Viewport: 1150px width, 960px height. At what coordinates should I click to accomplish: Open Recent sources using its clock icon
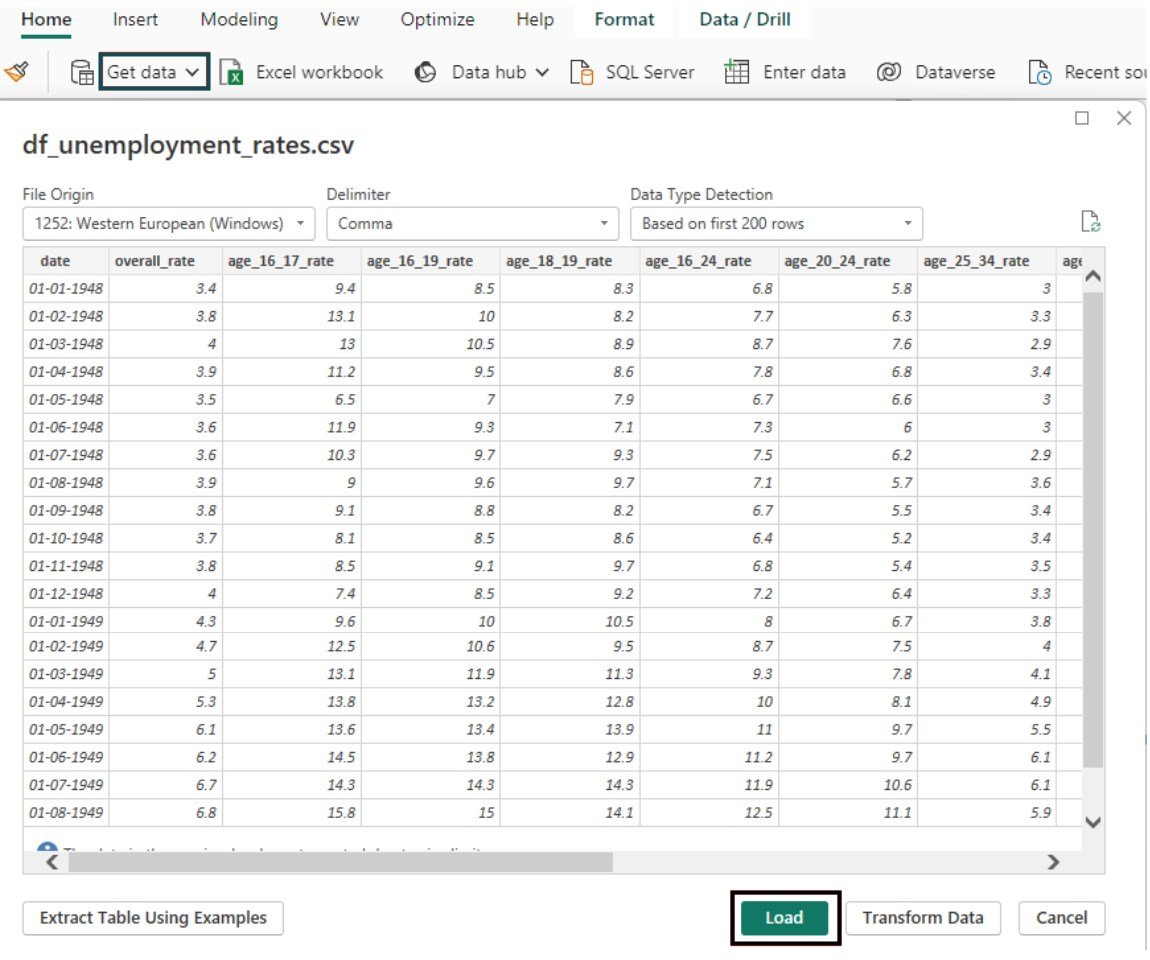[1041, 71]
